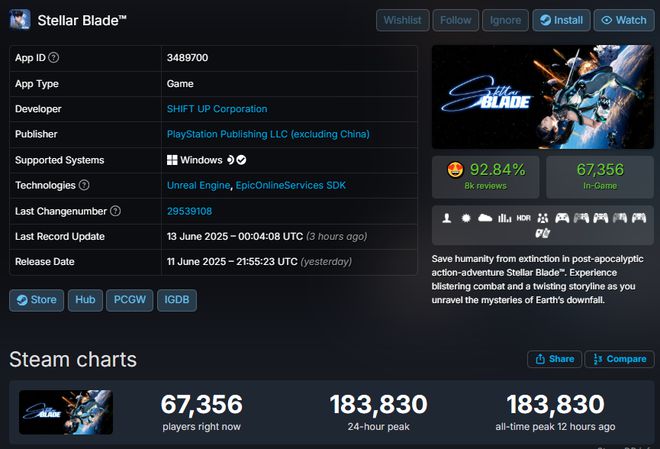
Task: Click the (3 hours ago) relative time
Action: click(337, 236)
